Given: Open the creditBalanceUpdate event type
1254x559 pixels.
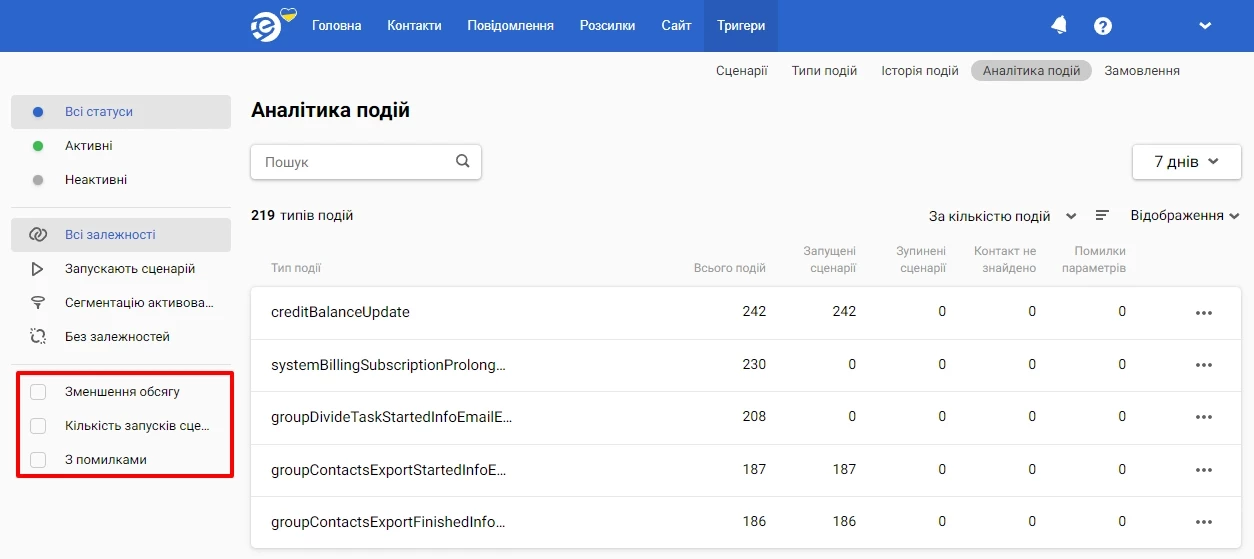Looking at the screenshot, I should (x=340, y=312).
